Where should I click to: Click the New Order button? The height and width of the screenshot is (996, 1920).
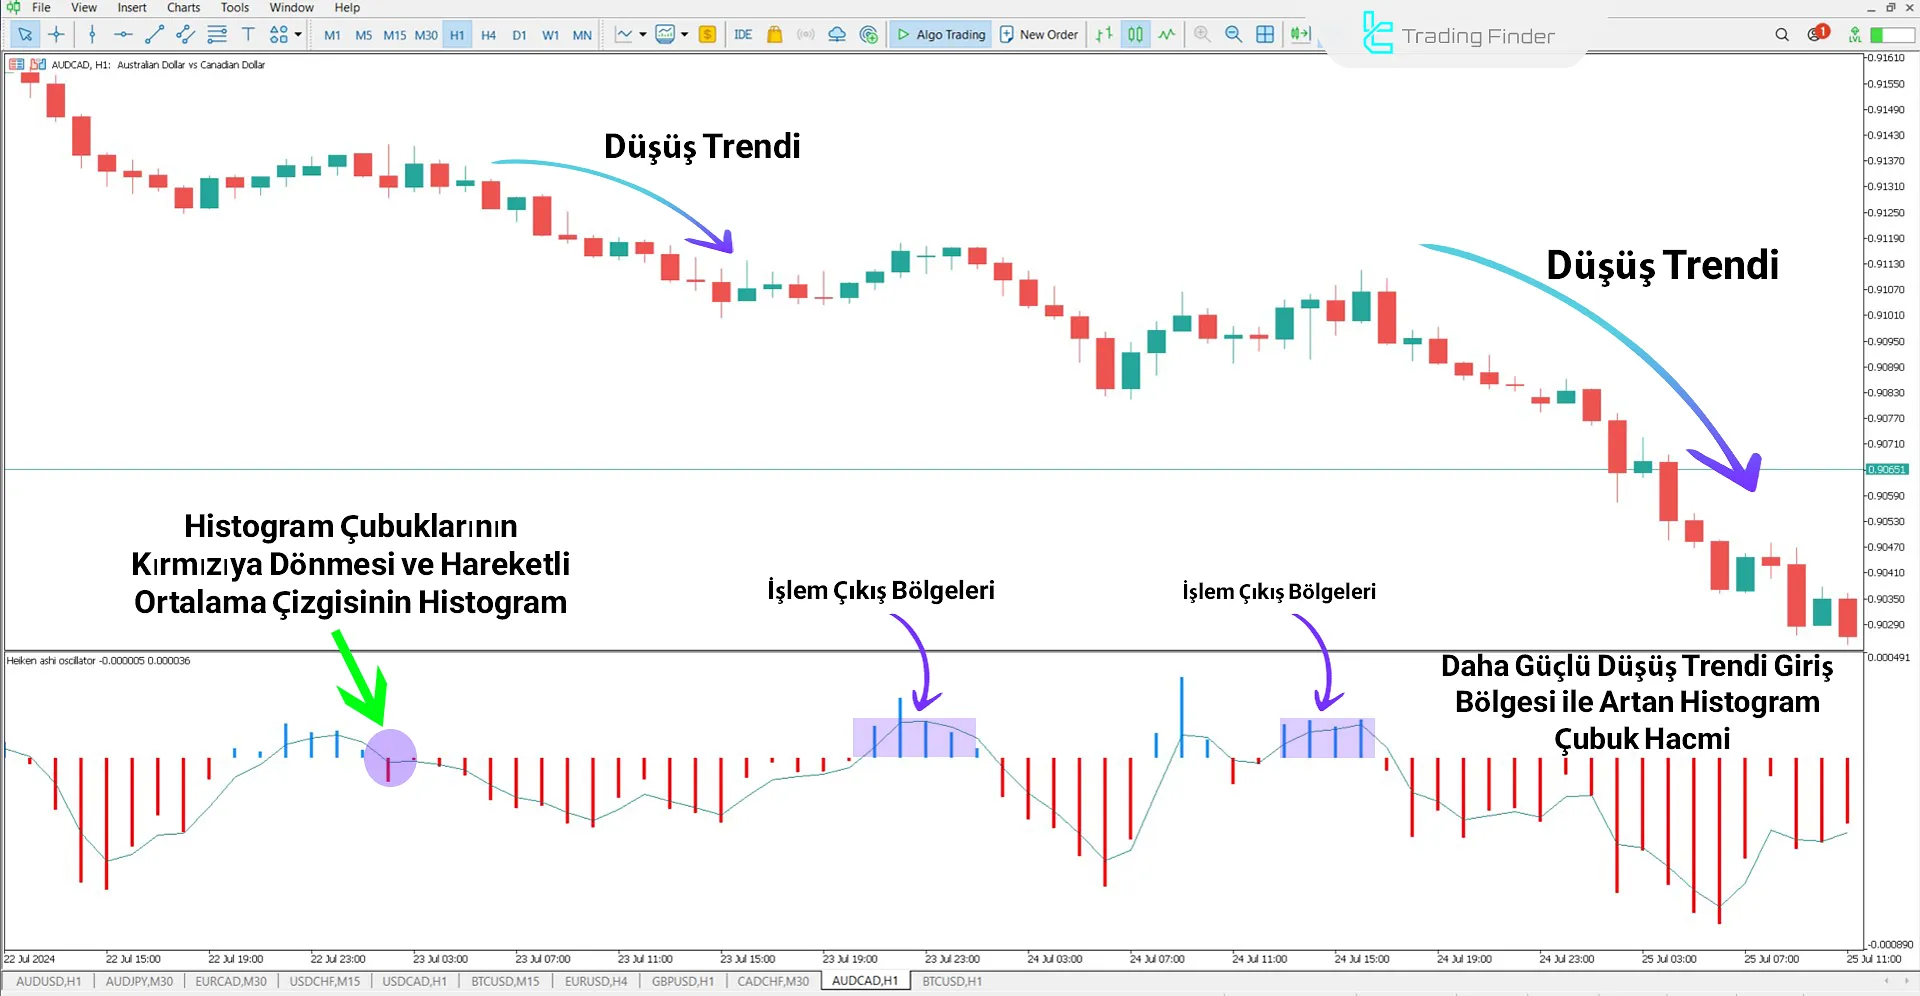tap(1039, 35)
